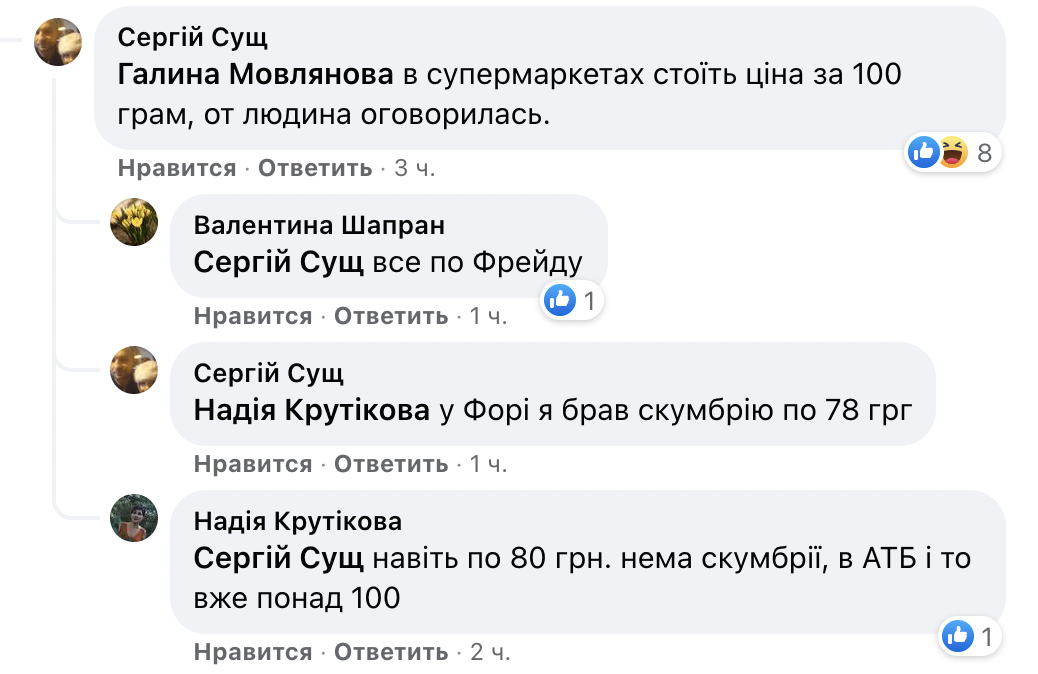Click the laughing emoji reaction on the top comment
Viewport: 1038px width, 674px height.
point(951,150)
